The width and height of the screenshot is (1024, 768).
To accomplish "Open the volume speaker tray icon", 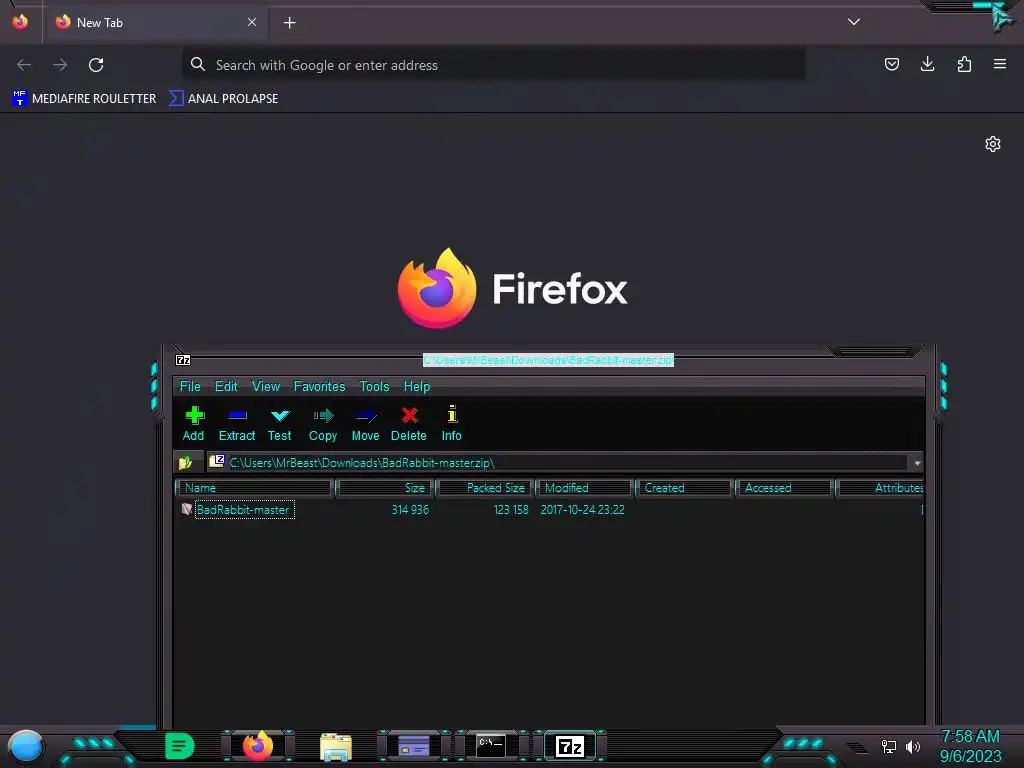I will click(913, 746).
